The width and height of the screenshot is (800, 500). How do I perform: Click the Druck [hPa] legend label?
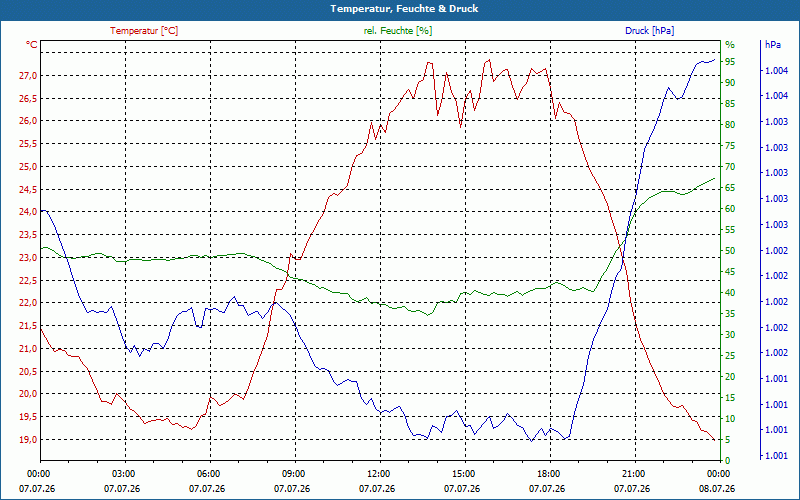coord(649,31)
